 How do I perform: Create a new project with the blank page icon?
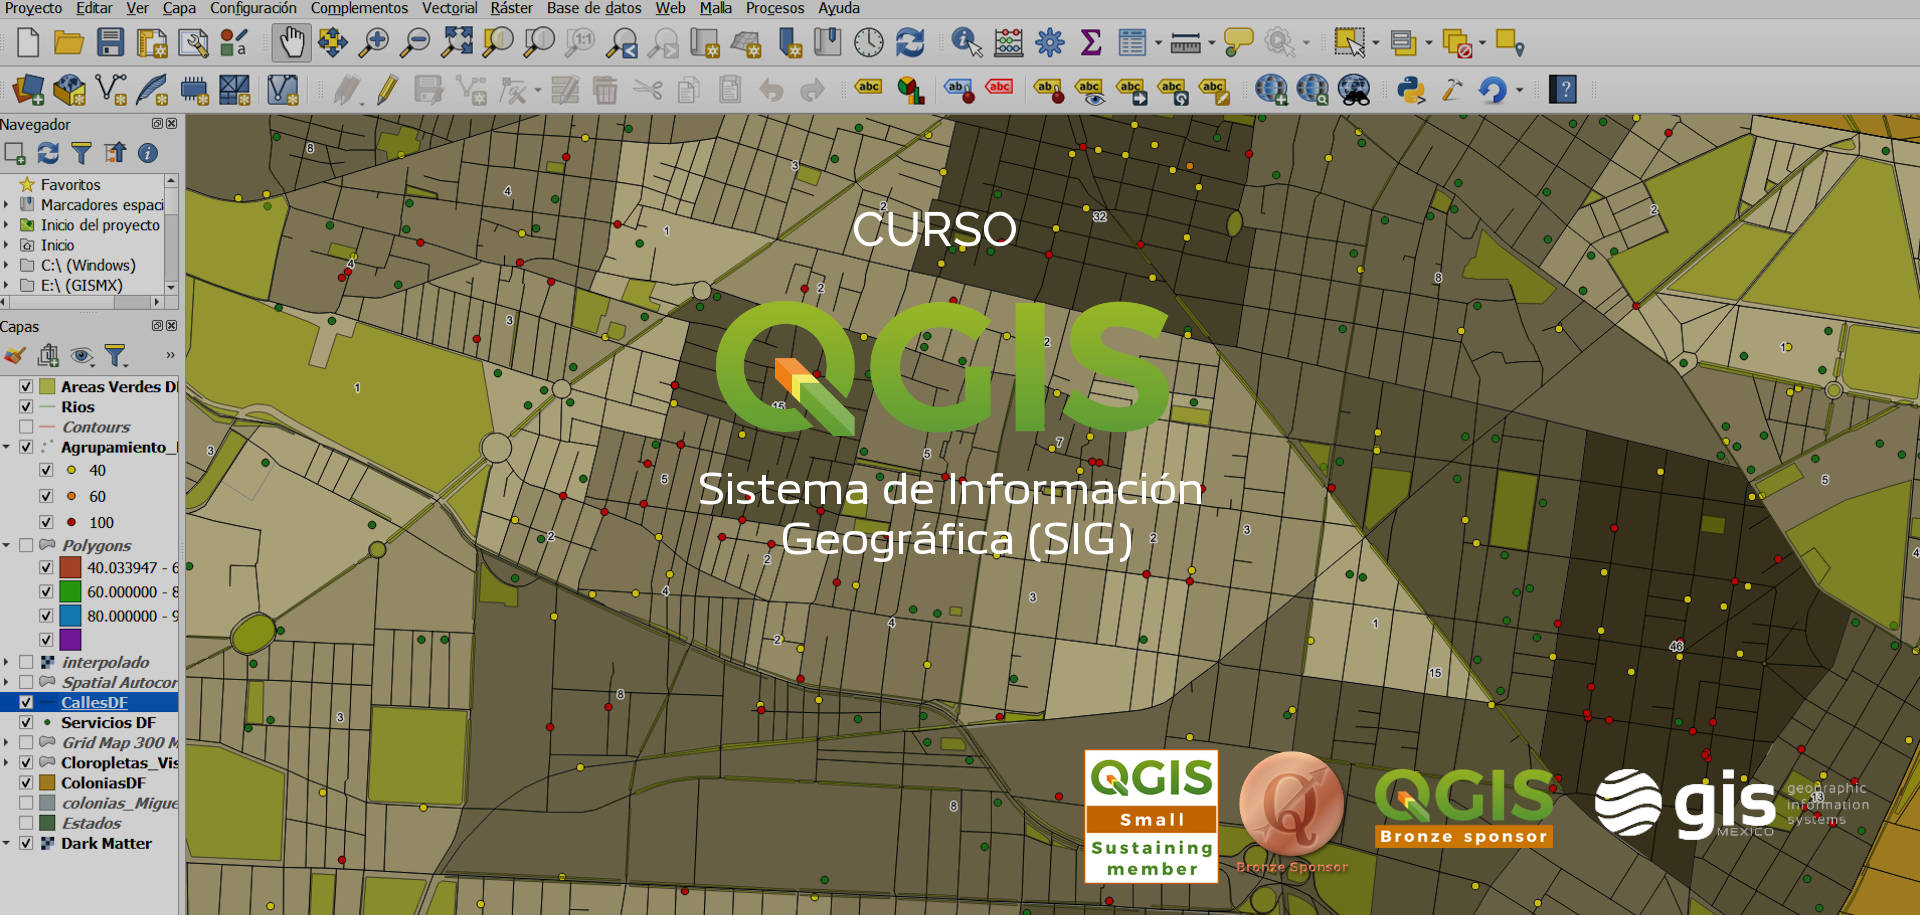click(x=28, y=43)
